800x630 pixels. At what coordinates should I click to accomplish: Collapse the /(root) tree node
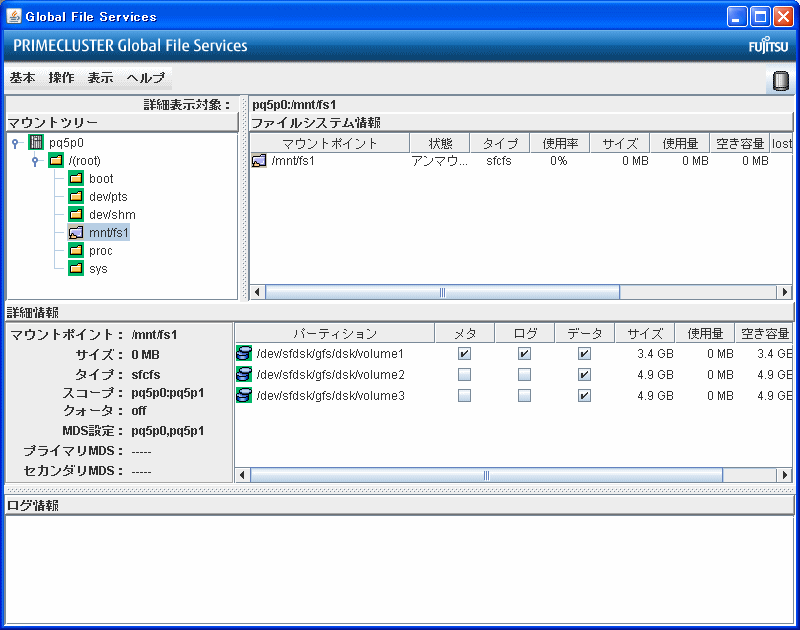35,161
